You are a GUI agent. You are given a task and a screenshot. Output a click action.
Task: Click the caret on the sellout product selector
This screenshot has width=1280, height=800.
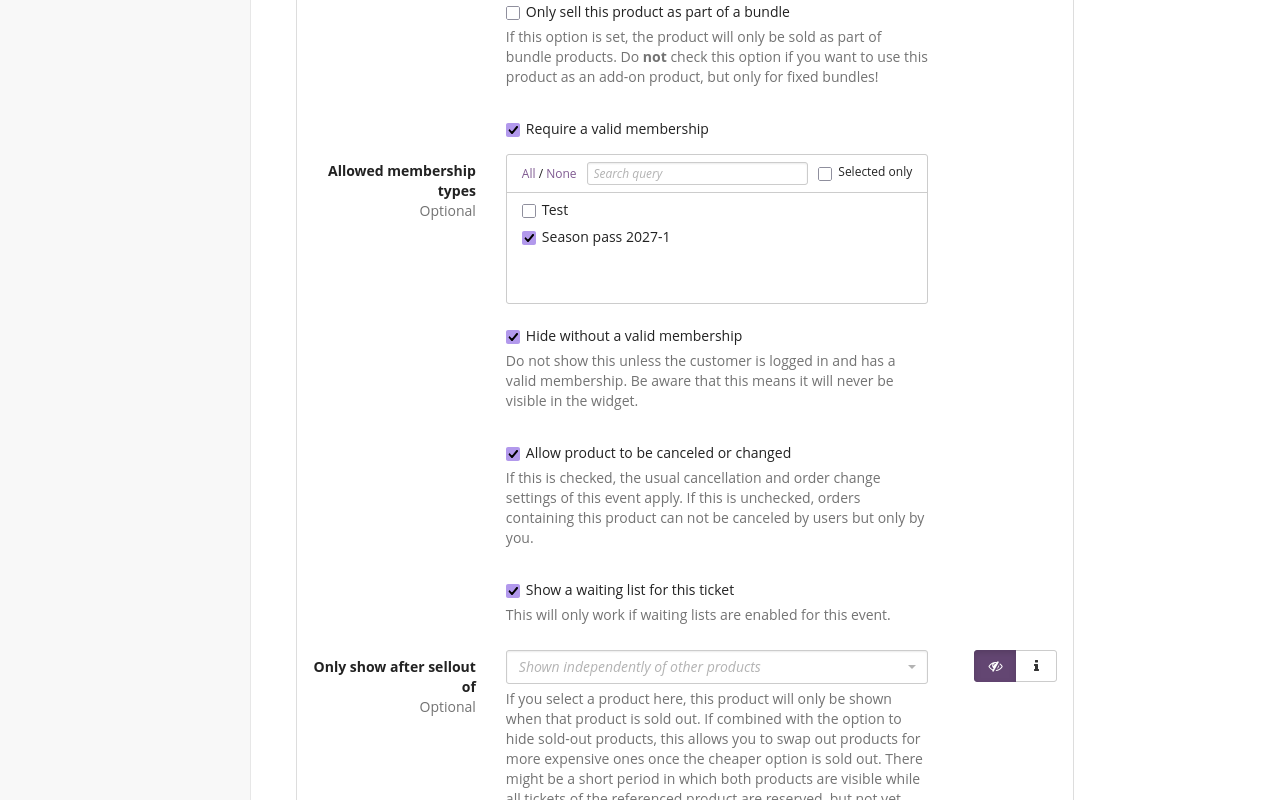911,667
